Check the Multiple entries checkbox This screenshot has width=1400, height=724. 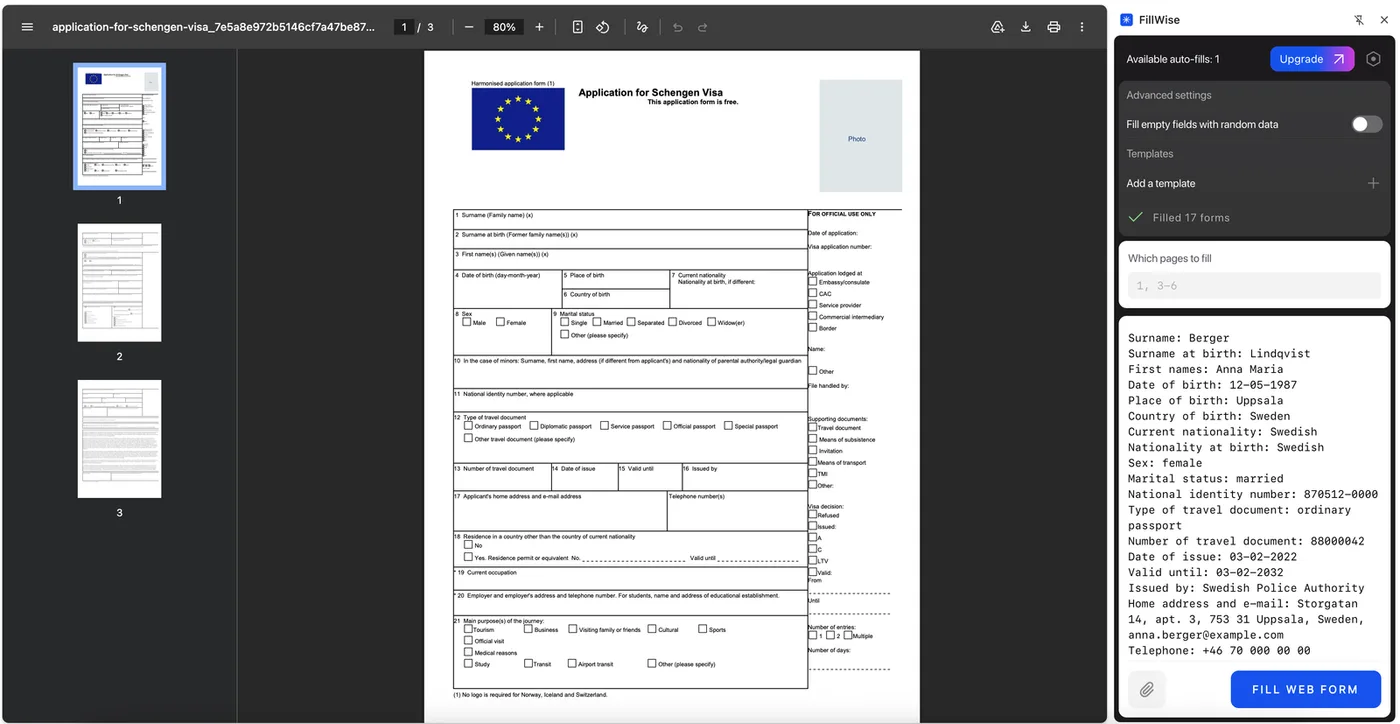click(x=847, y=635)
